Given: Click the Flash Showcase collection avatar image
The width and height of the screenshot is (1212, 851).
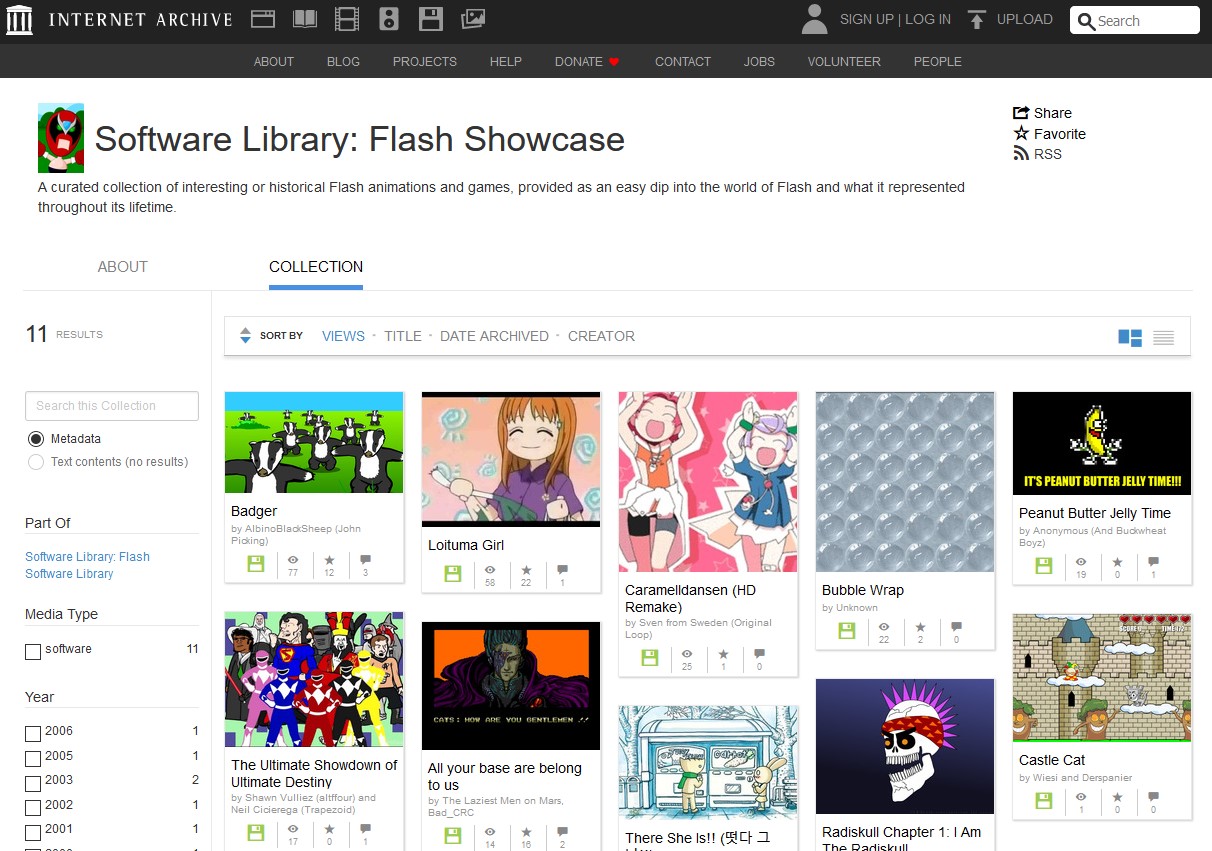Looking at the screenshot, I should [61, 138].
